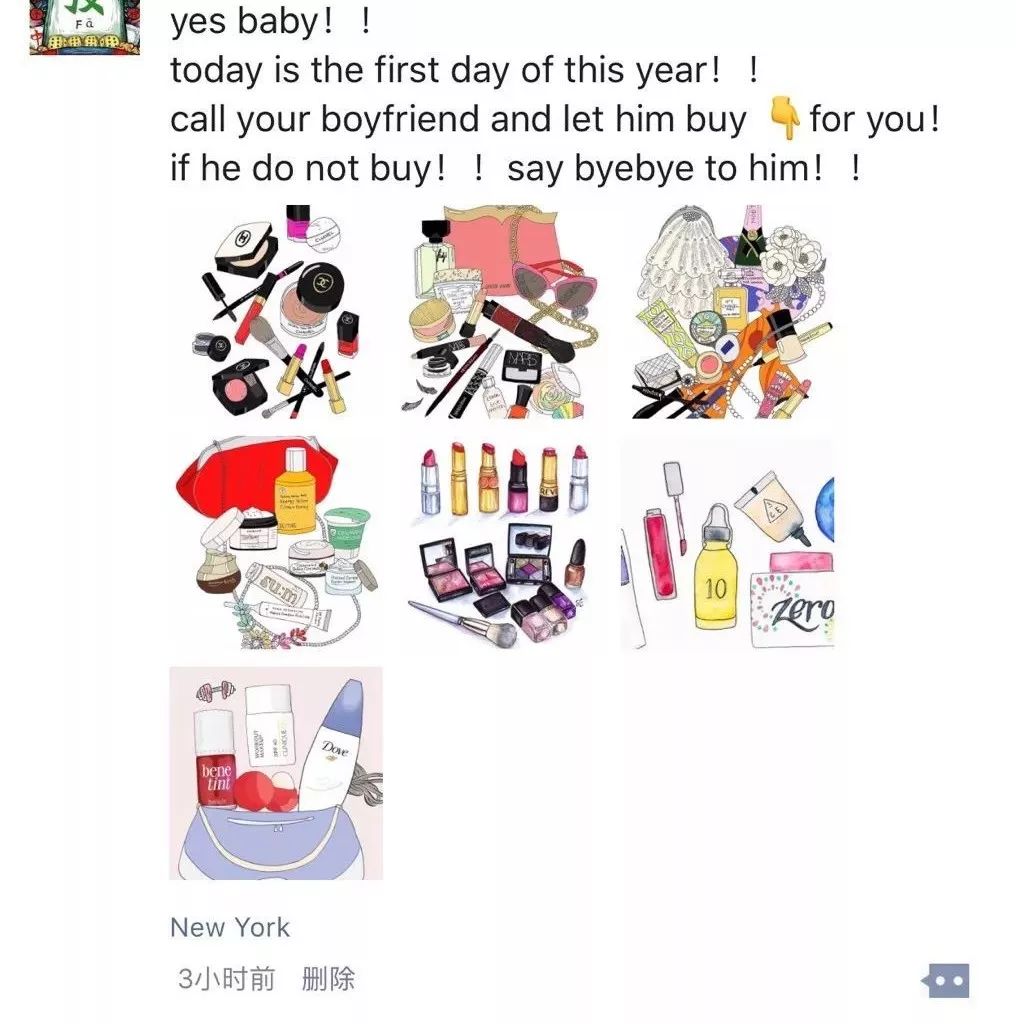1016x1024 pixels.
Task: Delete the post via 删除
Action: 328,979
